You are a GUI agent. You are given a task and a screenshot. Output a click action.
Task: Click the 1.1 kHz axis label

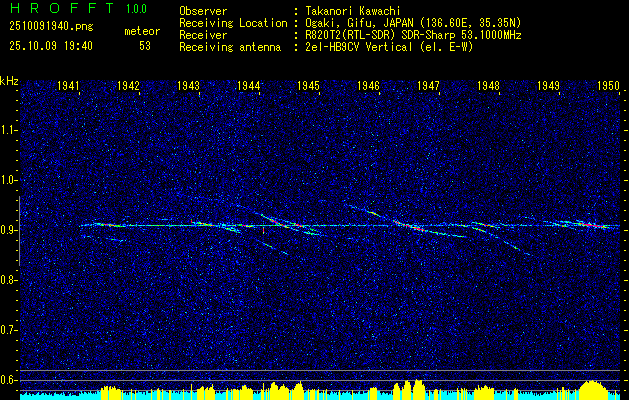tap(8, 130)
